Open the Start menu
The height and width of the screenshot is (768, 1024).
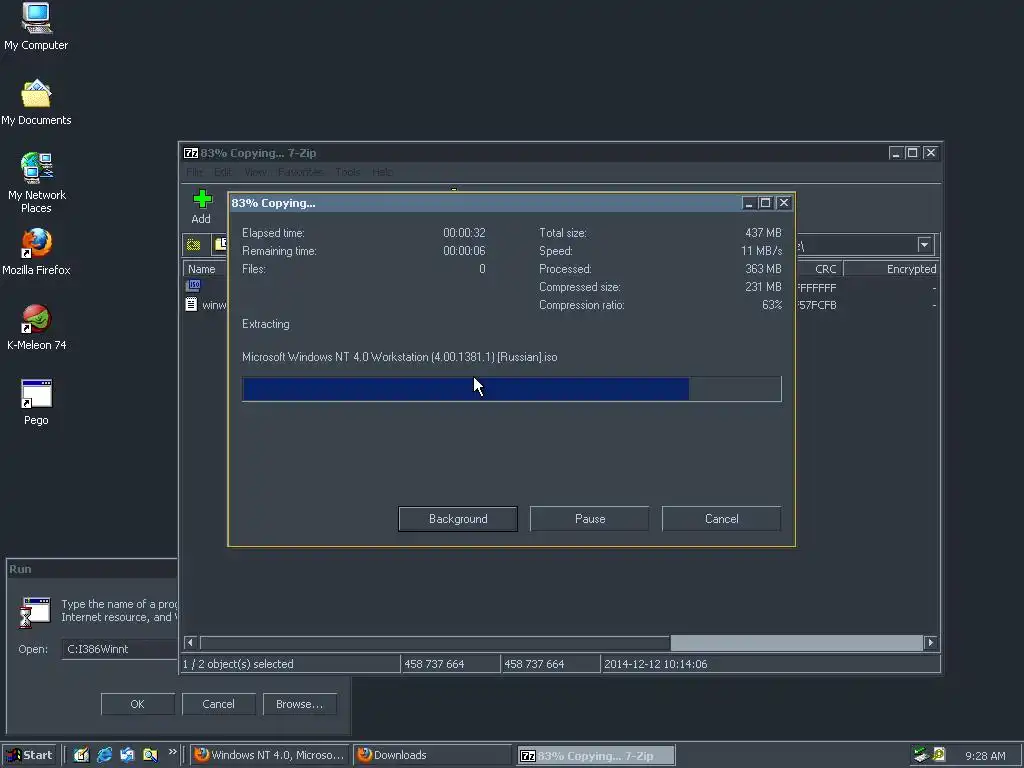coord(29,755)
